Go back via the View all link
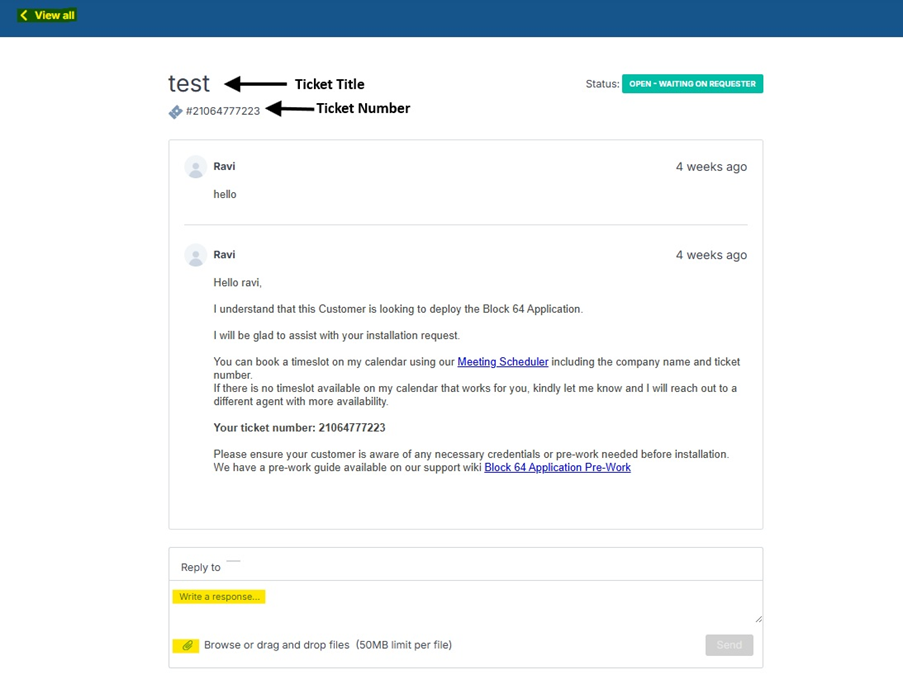Viewport: 903px width, 698px height. point(47,15)
